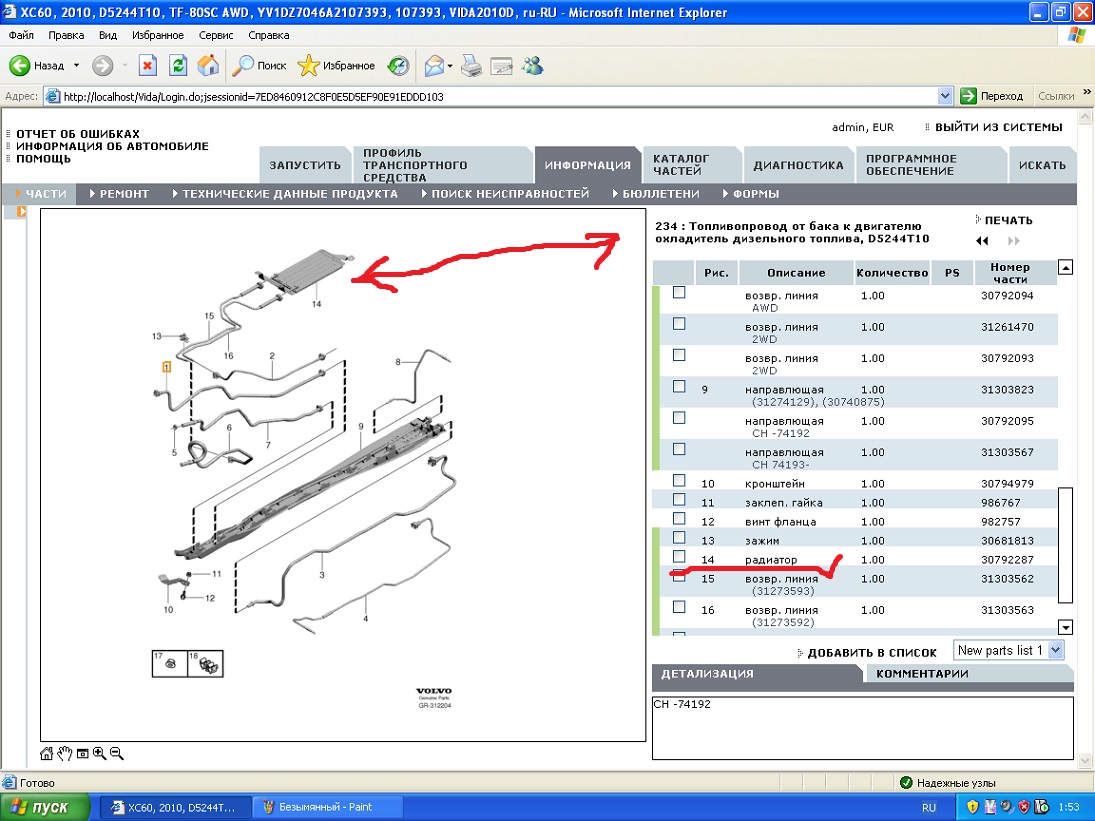This screenshot has width=1095, height=821.
Task: Check the возвр. линия 31303563 row box
Action: [x=679, y=607]
